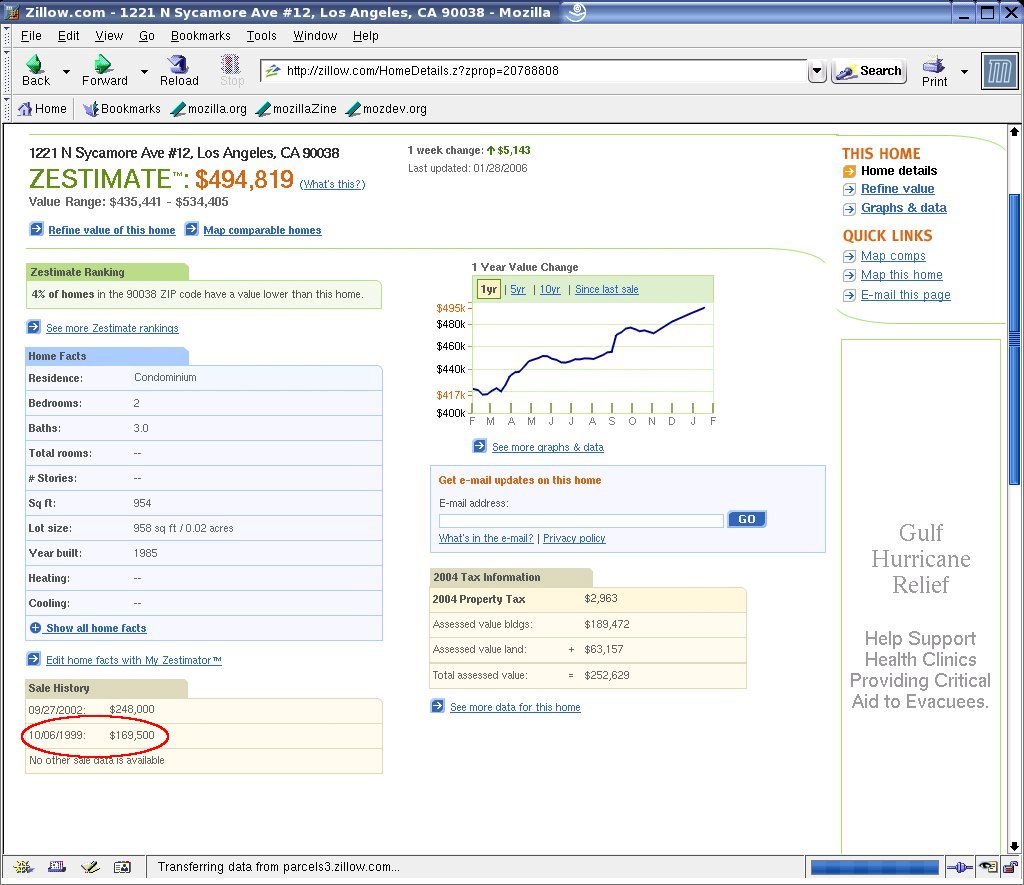Viewport: 1024px width, 885px height.
Task: Click the plus icon beside Show all home facts
Action: (x=35, y=628)
